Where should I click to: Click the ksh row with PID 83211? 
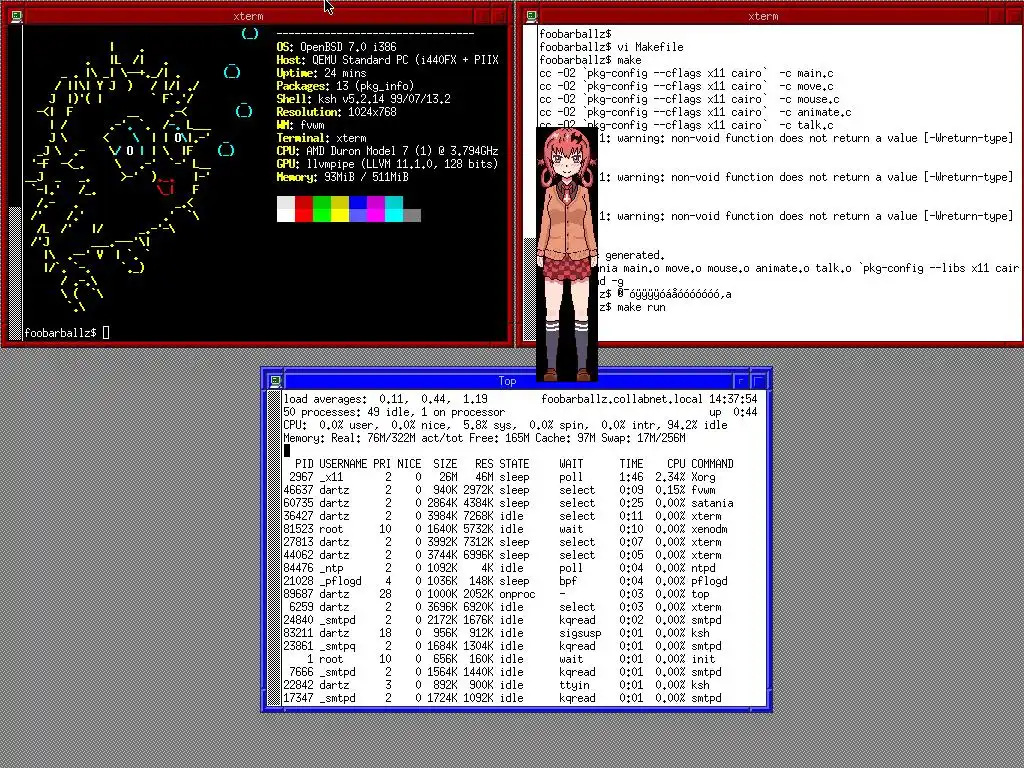pos(509,633)
